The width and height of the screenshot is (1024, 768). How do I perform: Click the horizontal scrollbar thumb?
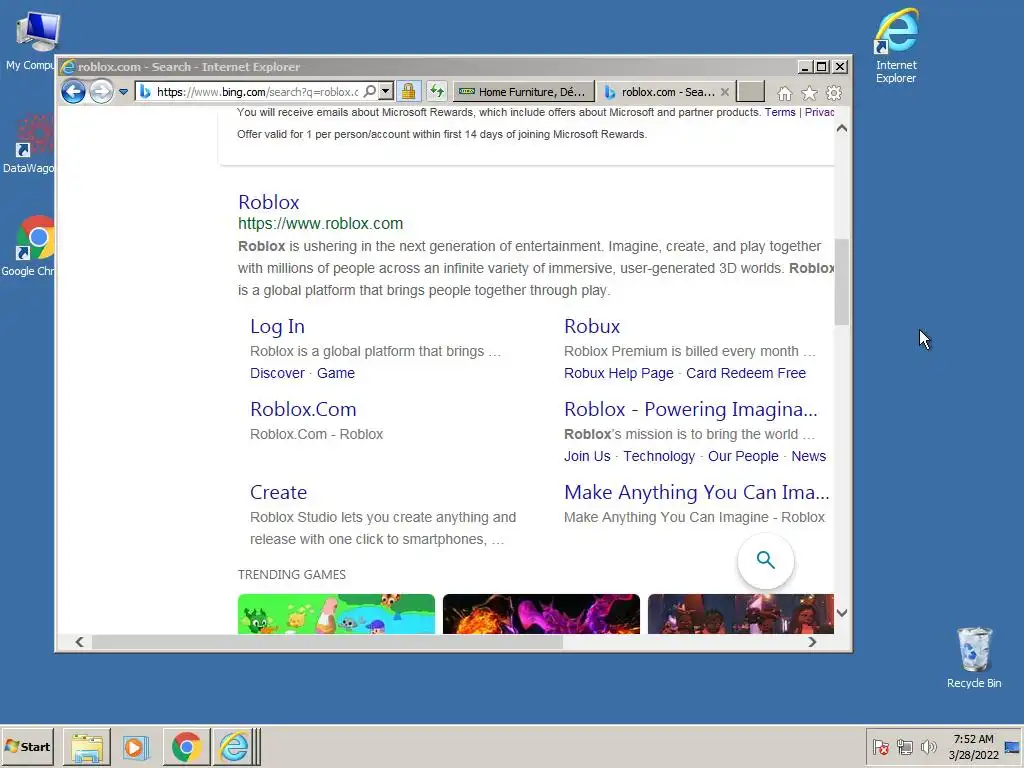[327, 642]
